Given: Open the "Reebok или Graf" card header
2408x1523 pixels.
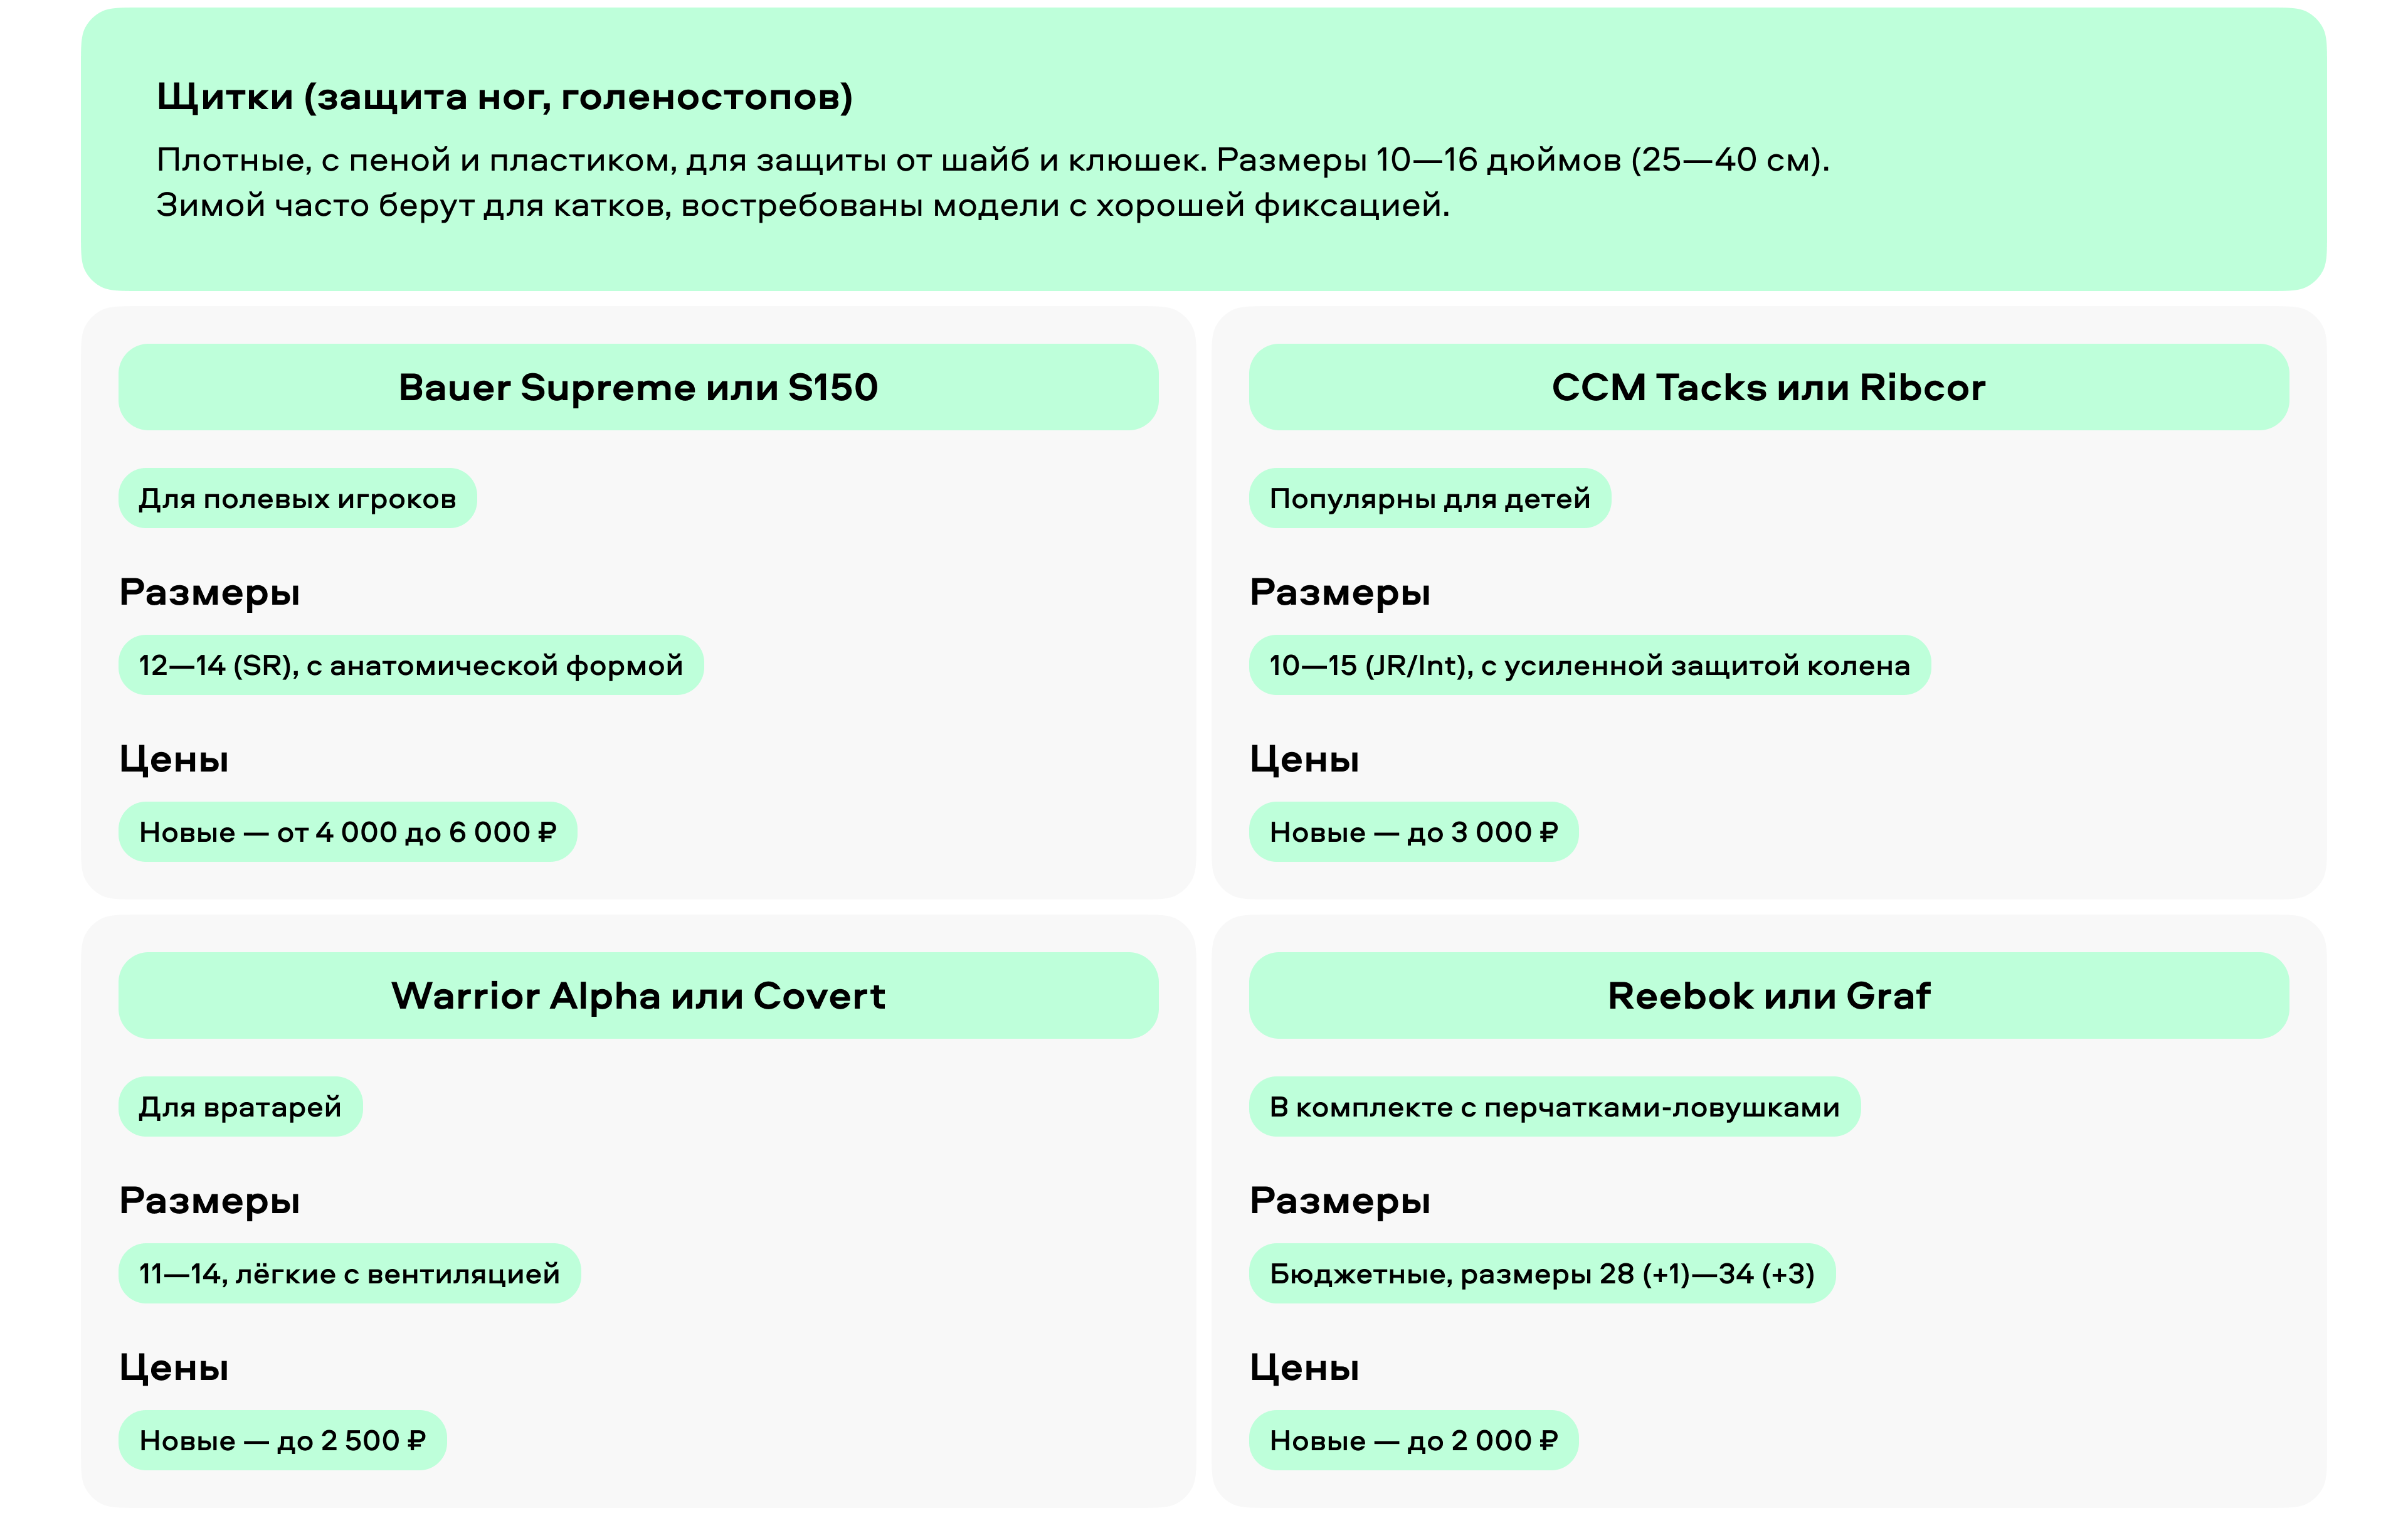Looking at the screenshot, I should 1768,996.
